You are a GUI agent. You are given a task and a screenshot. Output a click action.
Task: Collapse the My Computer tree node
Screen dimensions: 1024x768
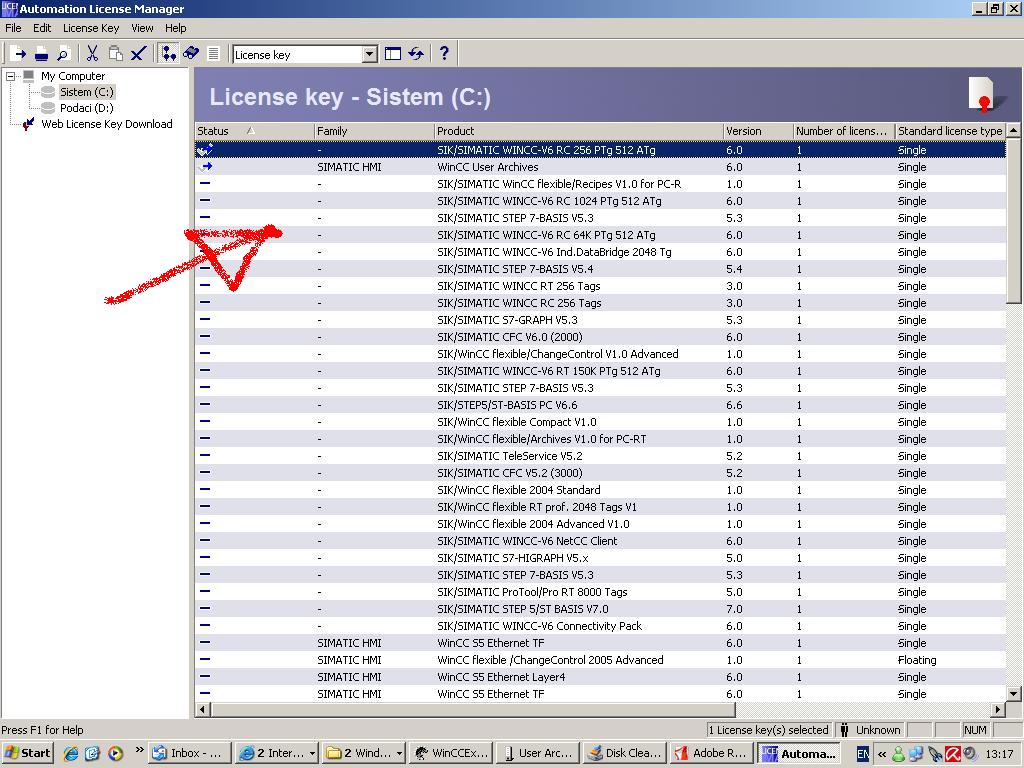point(10,76)
